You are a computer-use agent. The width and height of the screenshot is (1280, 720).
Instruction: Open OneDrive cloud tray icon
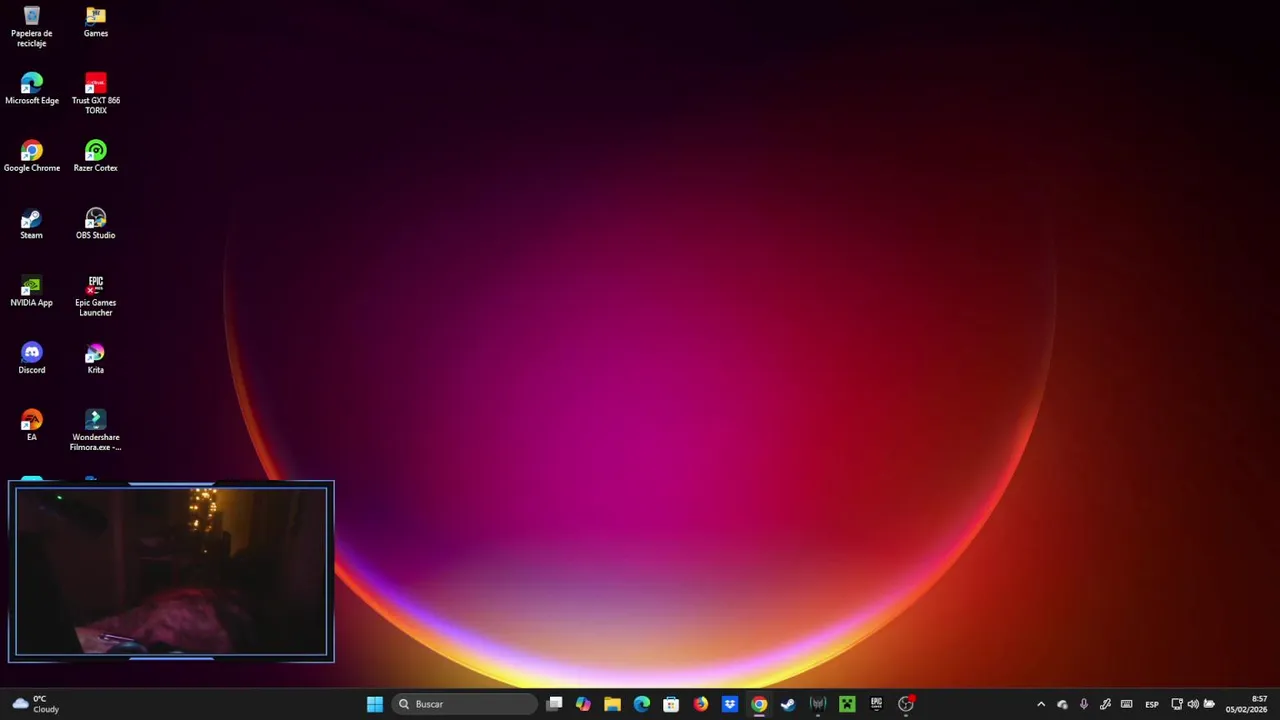coord(1062,704)
